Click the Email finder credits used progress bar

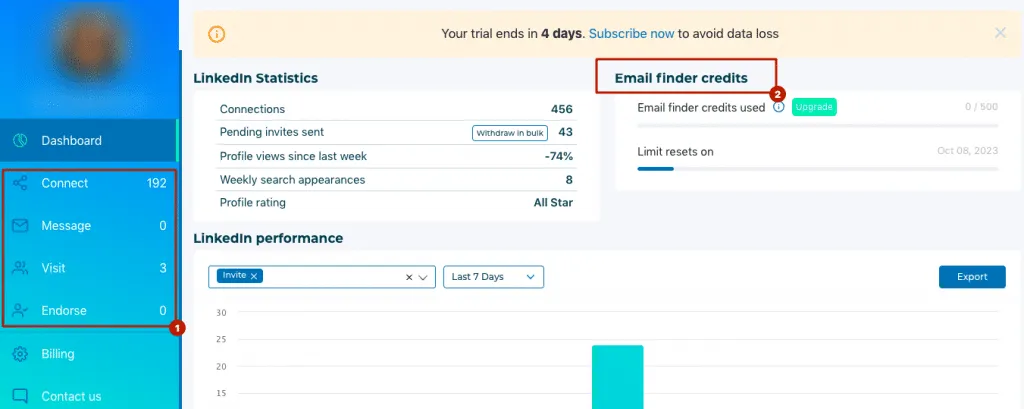[x=818, y=125]
